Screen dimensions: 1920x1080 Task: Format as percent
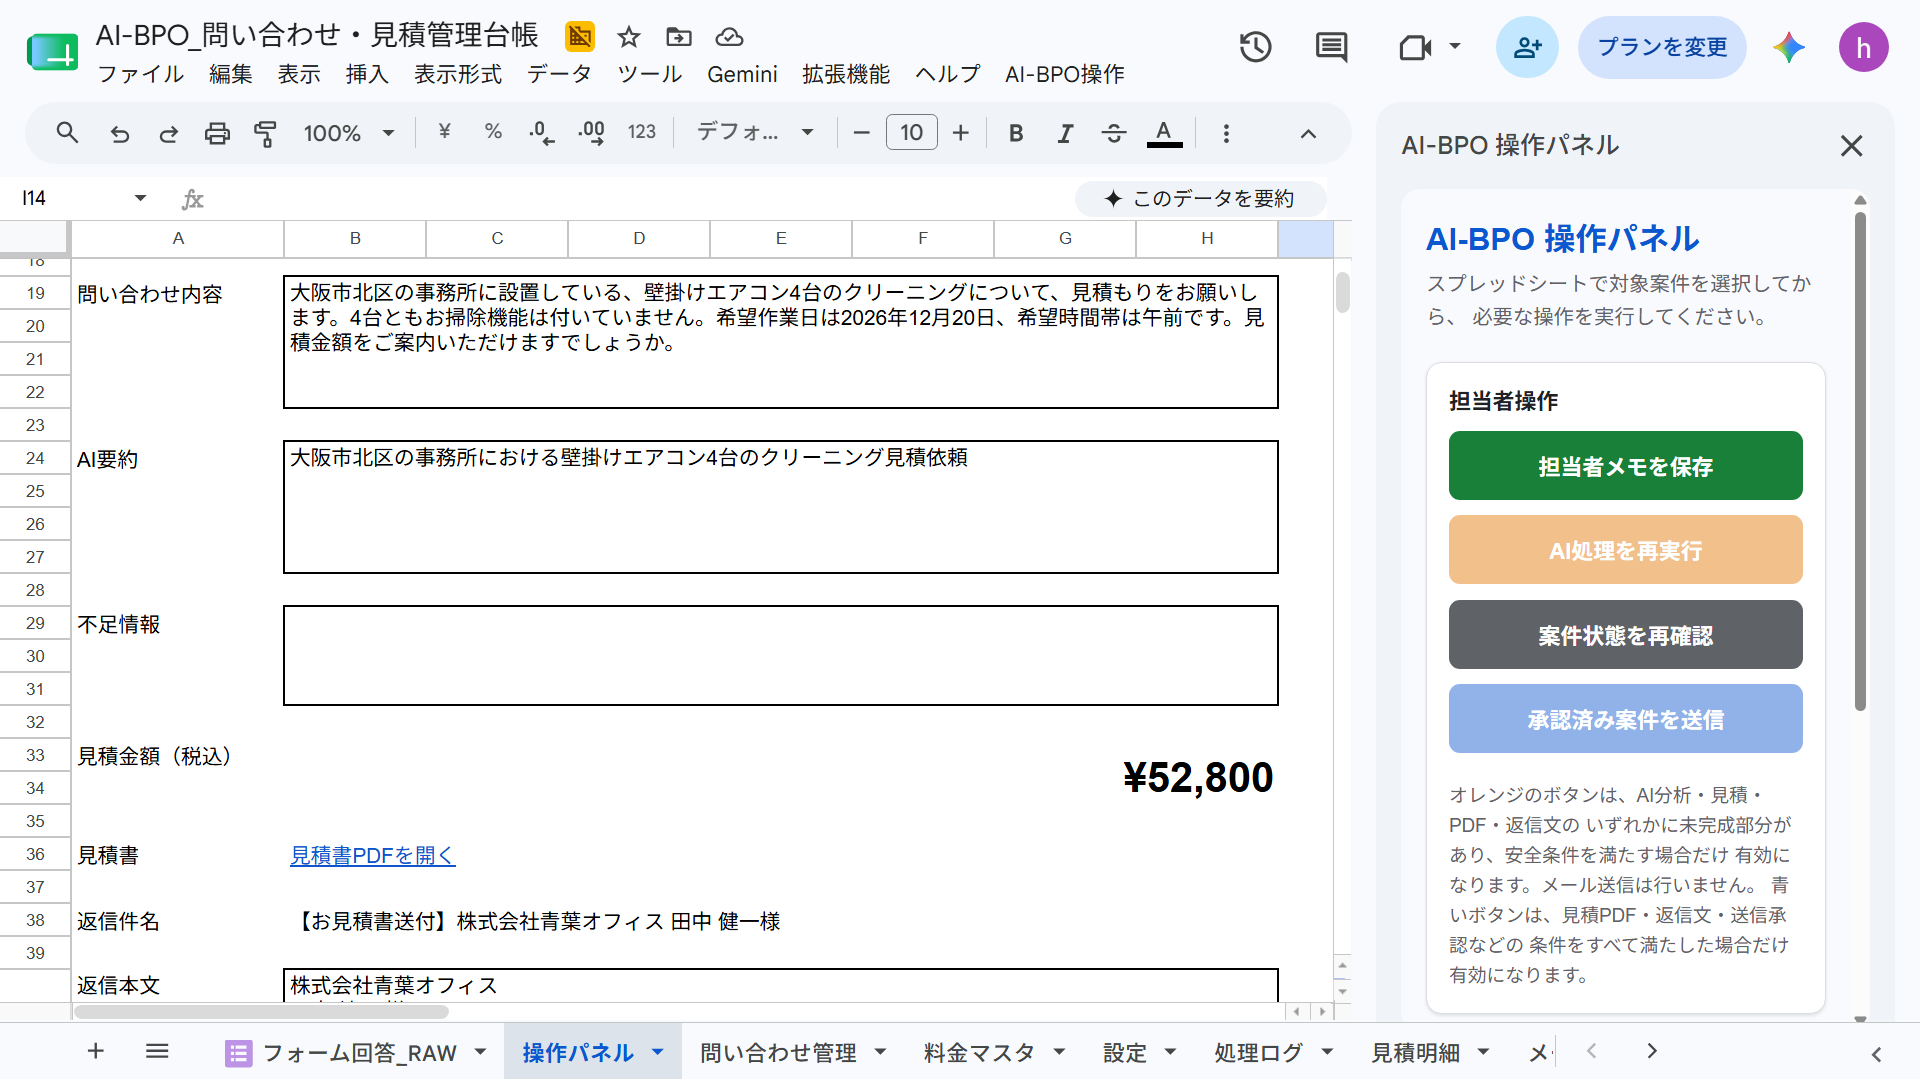point(493,132)
